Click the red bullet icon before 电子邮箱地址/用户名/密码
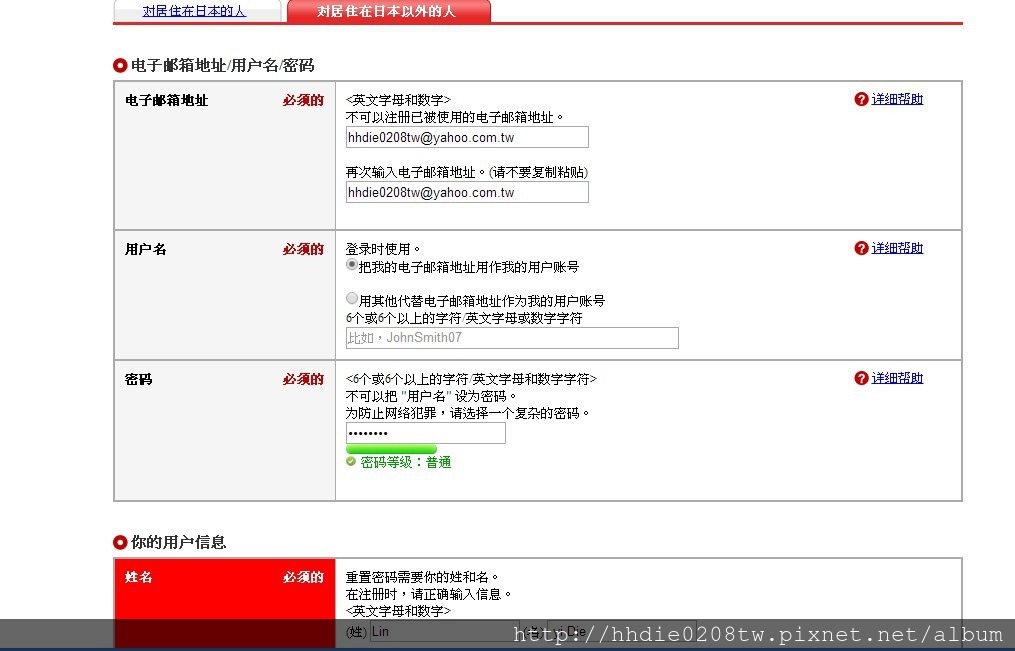 point(120,66)
